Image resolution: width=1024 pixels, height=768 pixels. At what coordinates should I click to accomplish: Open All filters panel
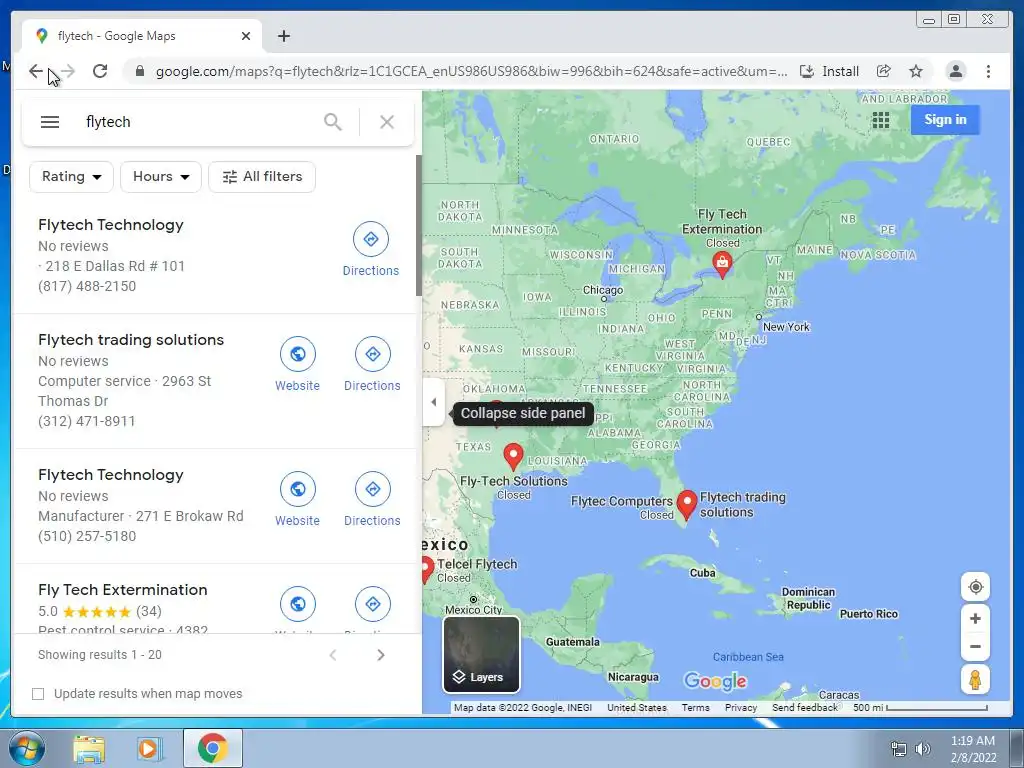pos(262,177)
